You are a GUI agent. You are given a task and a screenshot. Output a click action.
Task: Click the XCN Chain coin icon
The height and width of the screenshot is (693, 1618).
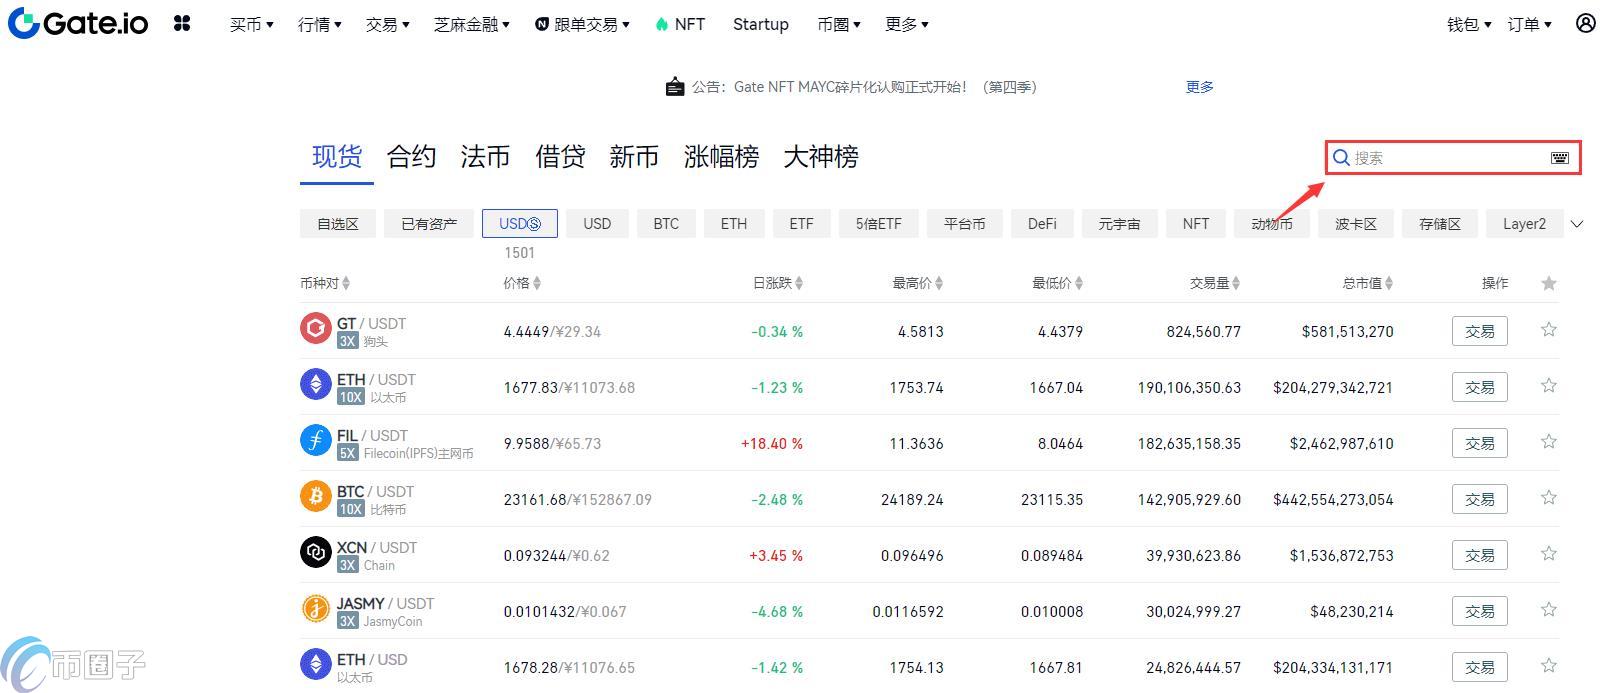(315, 552)
